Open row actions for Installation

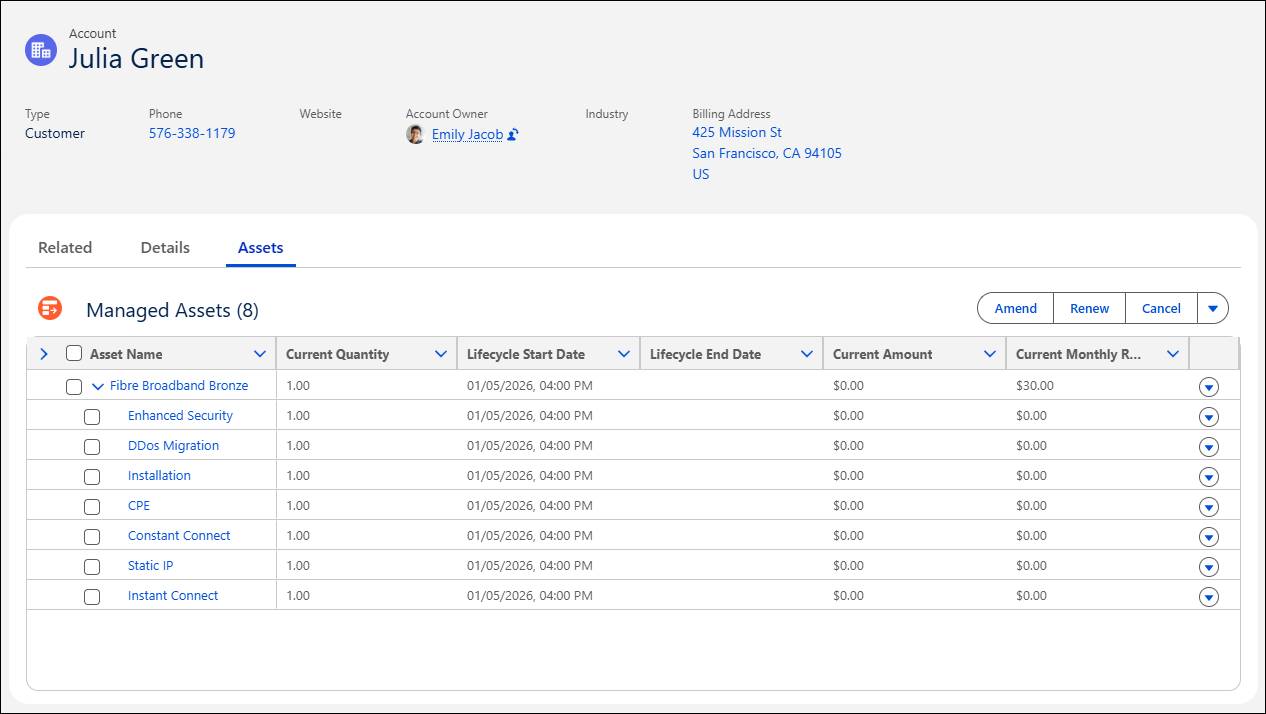[x=1209, y=477]
